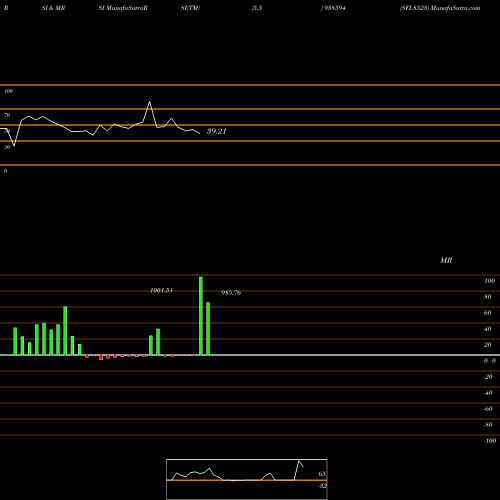Click the (SFL8523) MunafaSutra.com header text
This screenshot has height=500, width=500.
[x=440, y=8]
